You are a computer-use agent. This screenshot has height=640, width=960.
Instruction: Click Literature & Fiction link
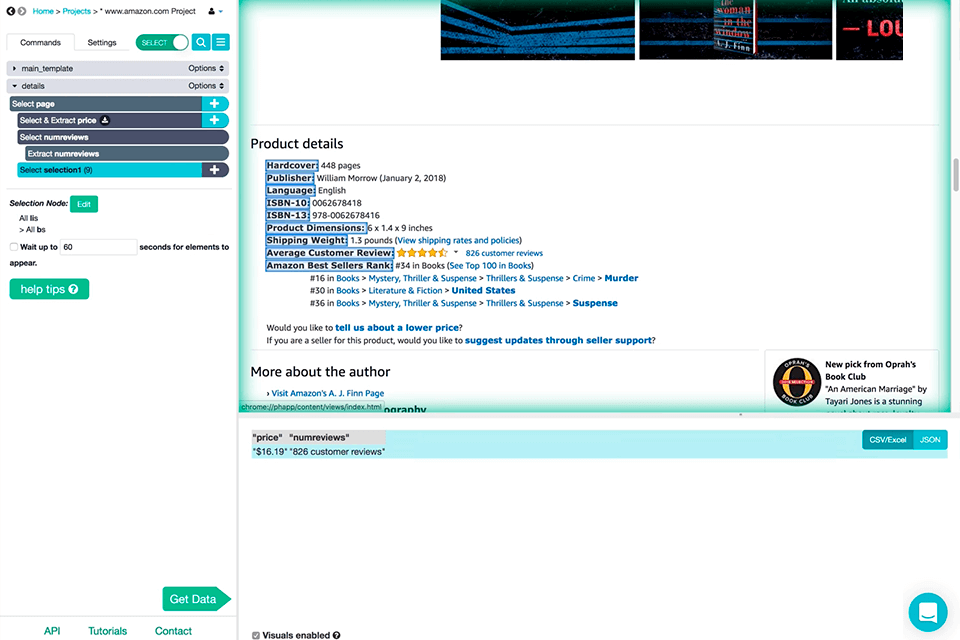[x=405, y=290]
